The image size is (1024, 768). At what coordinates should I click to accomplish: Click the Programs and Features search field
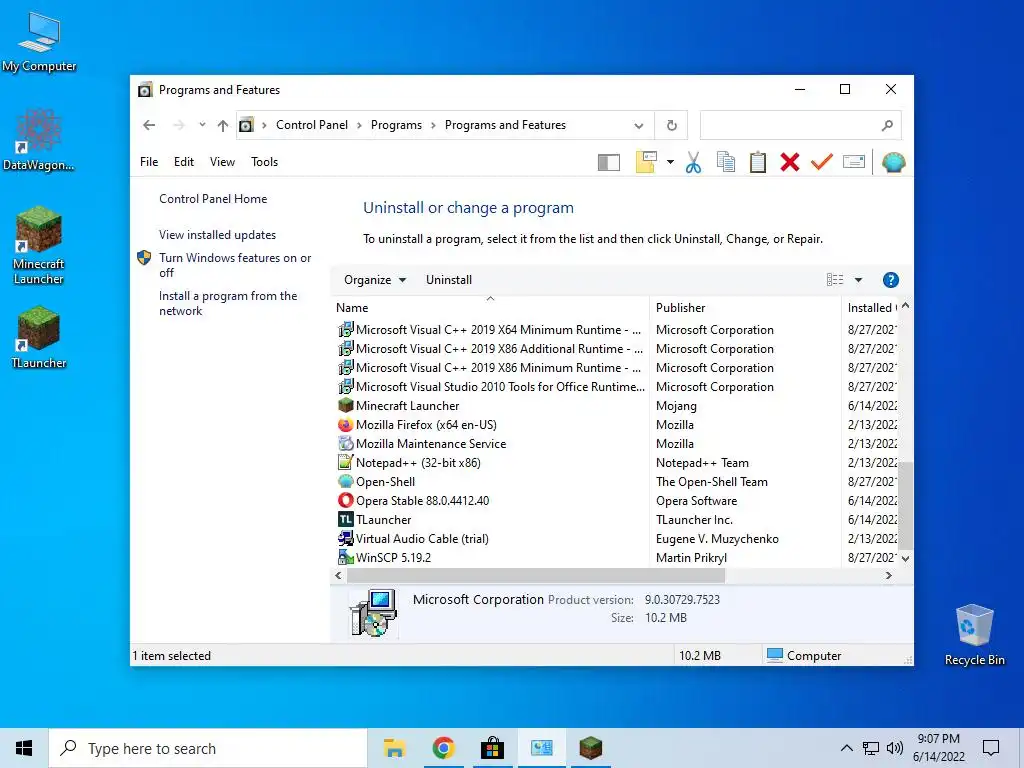pyautogui.click(x=800, y=125)
